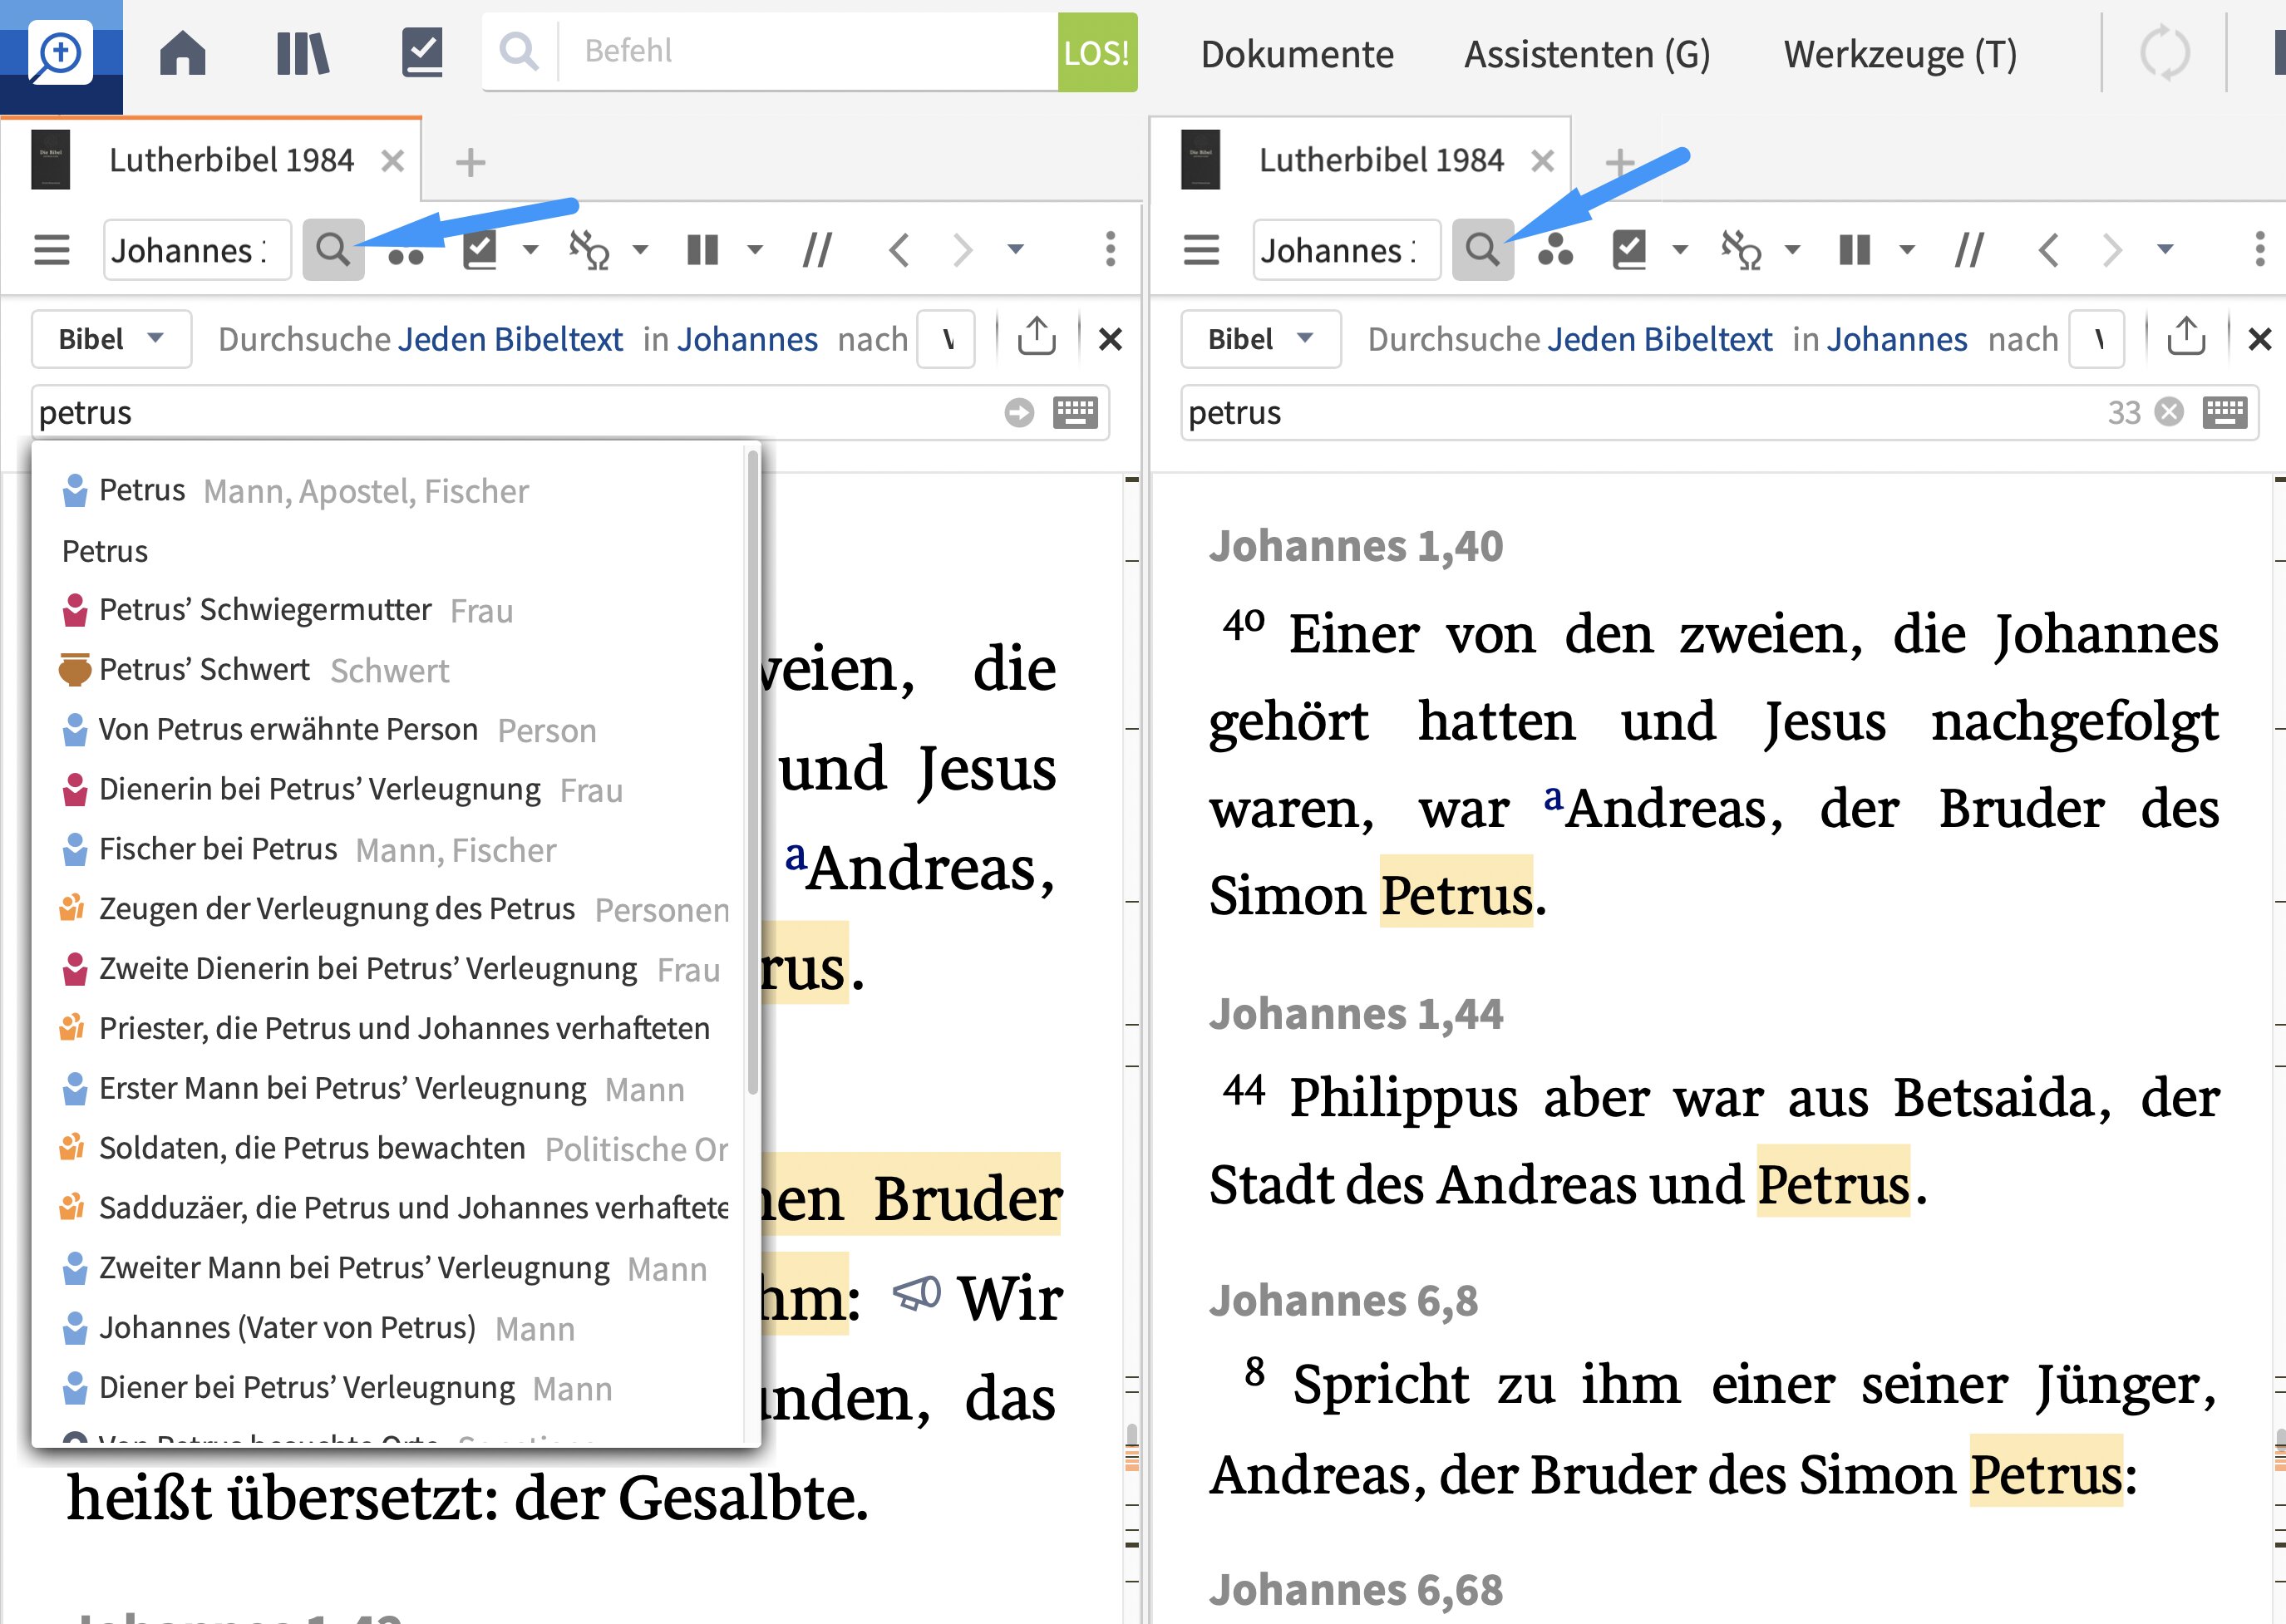Click left pane search range Johannes link
The height and width of the screenshot is (1624, 2286).
(x=747, y=339)
